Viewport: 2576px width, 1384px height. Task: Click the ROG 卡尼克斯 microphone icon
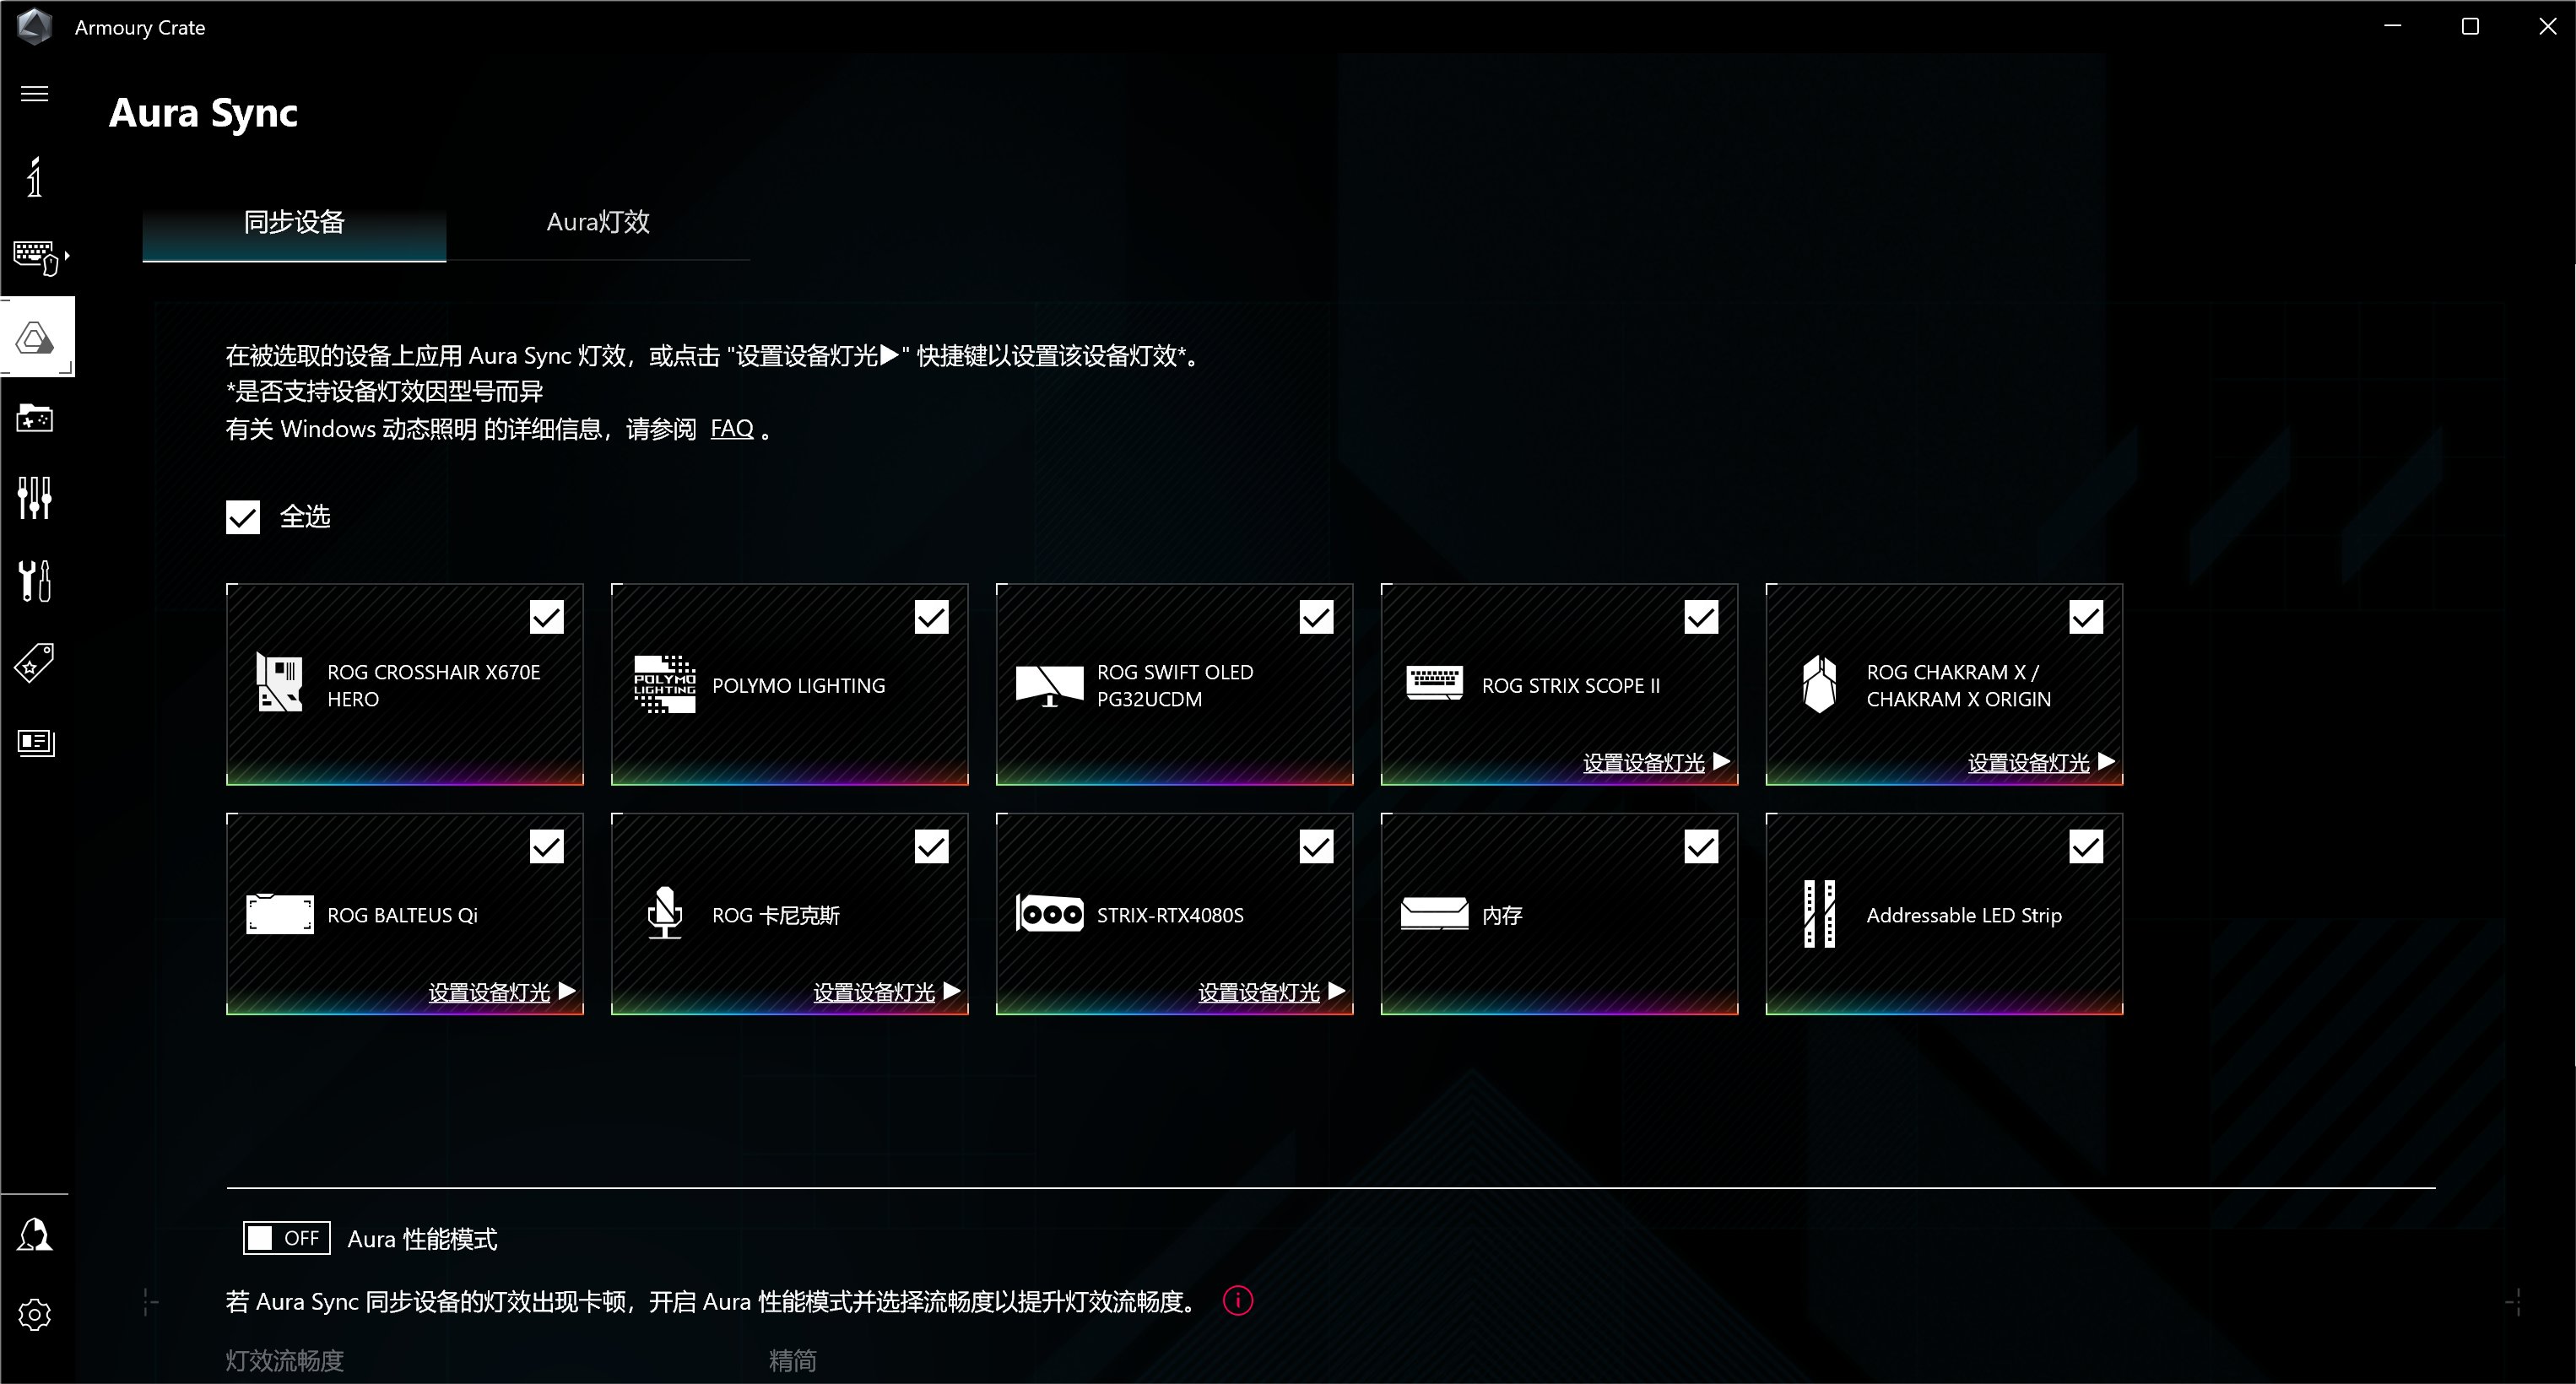click(664, 913)
